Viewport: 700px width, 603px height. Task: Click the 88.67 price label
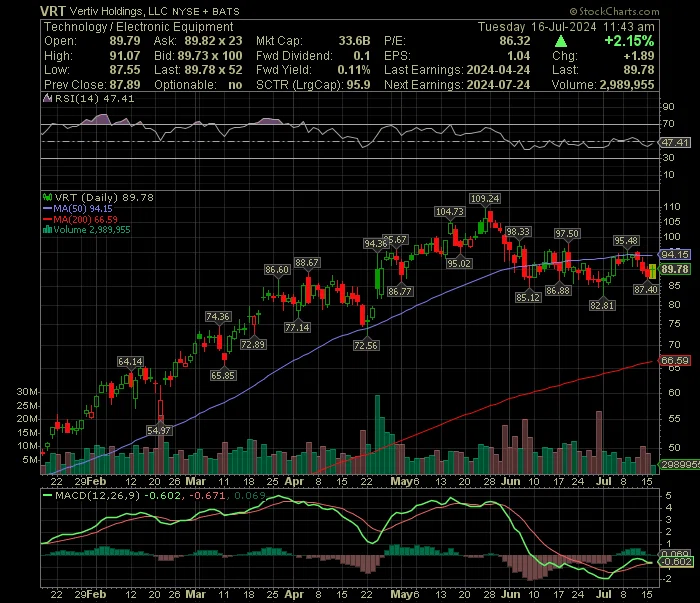307,262
